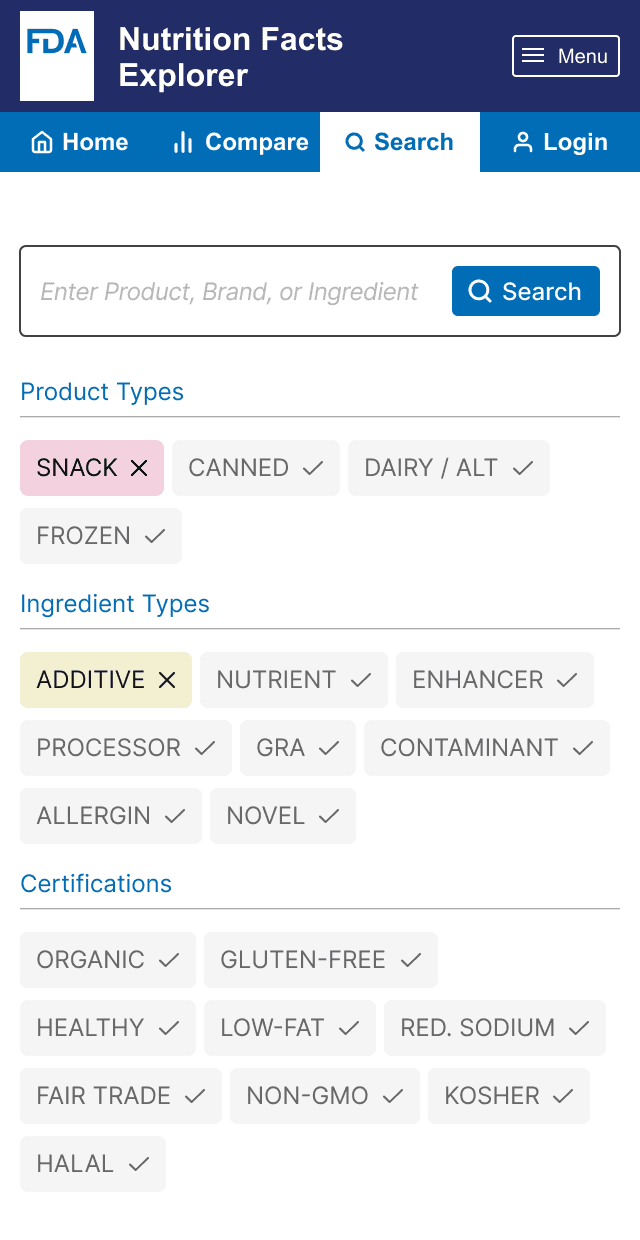The width and height of the screenshot is (640, 1240).
Task: Enable the ORGANIC certification filter
Action: (x=107, y=959)
